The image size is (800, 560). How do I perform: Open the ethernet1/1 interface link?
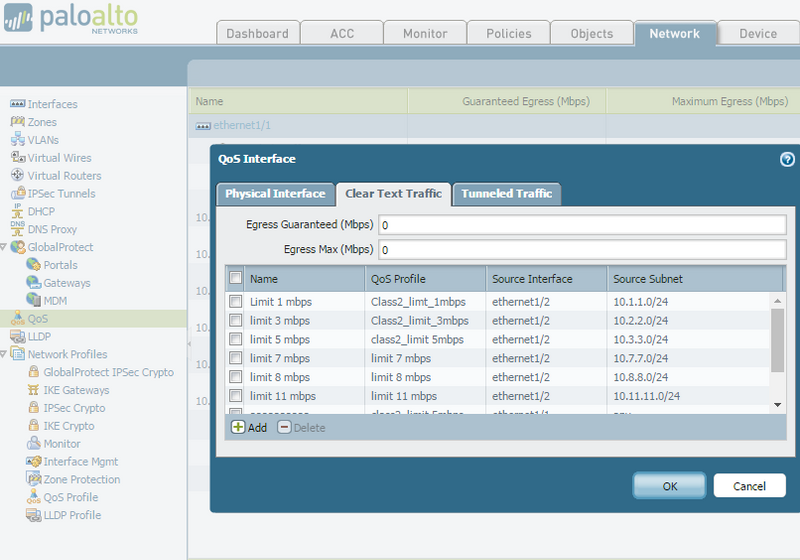[241, 126]
